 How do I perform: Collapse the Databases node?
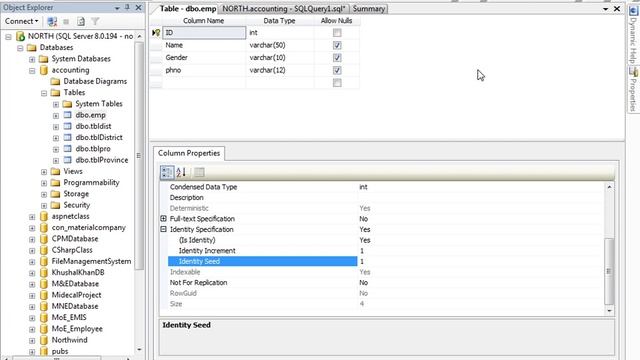point(20,48)
